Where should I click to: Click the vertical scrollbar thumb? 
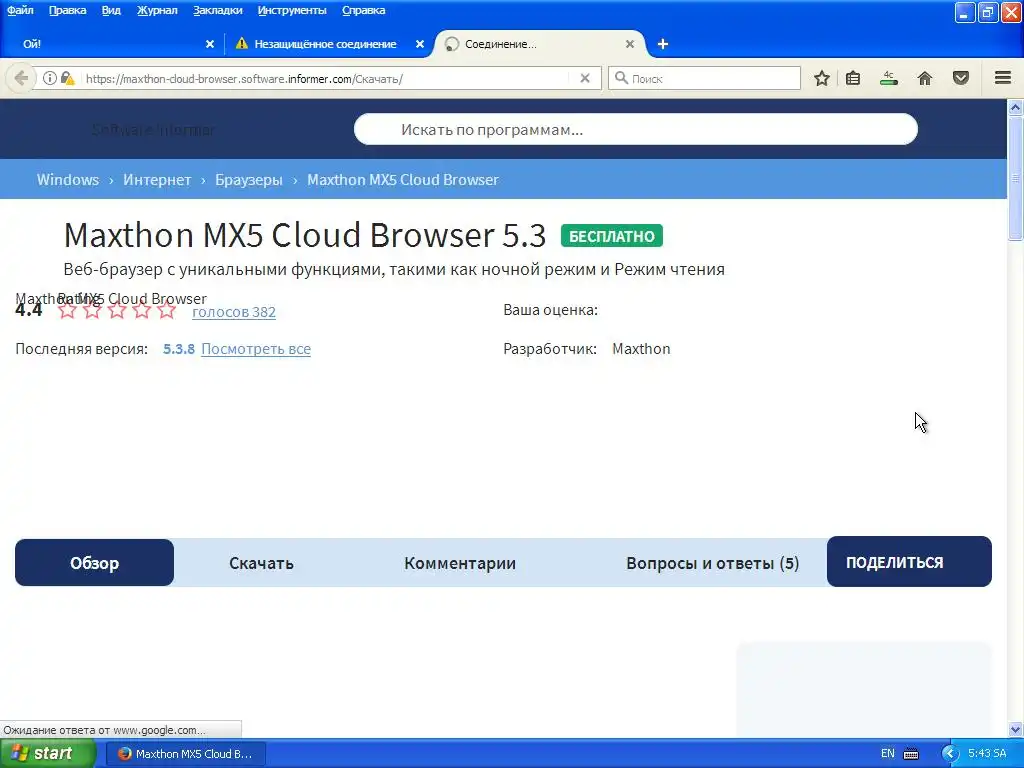coord(1016,178)
